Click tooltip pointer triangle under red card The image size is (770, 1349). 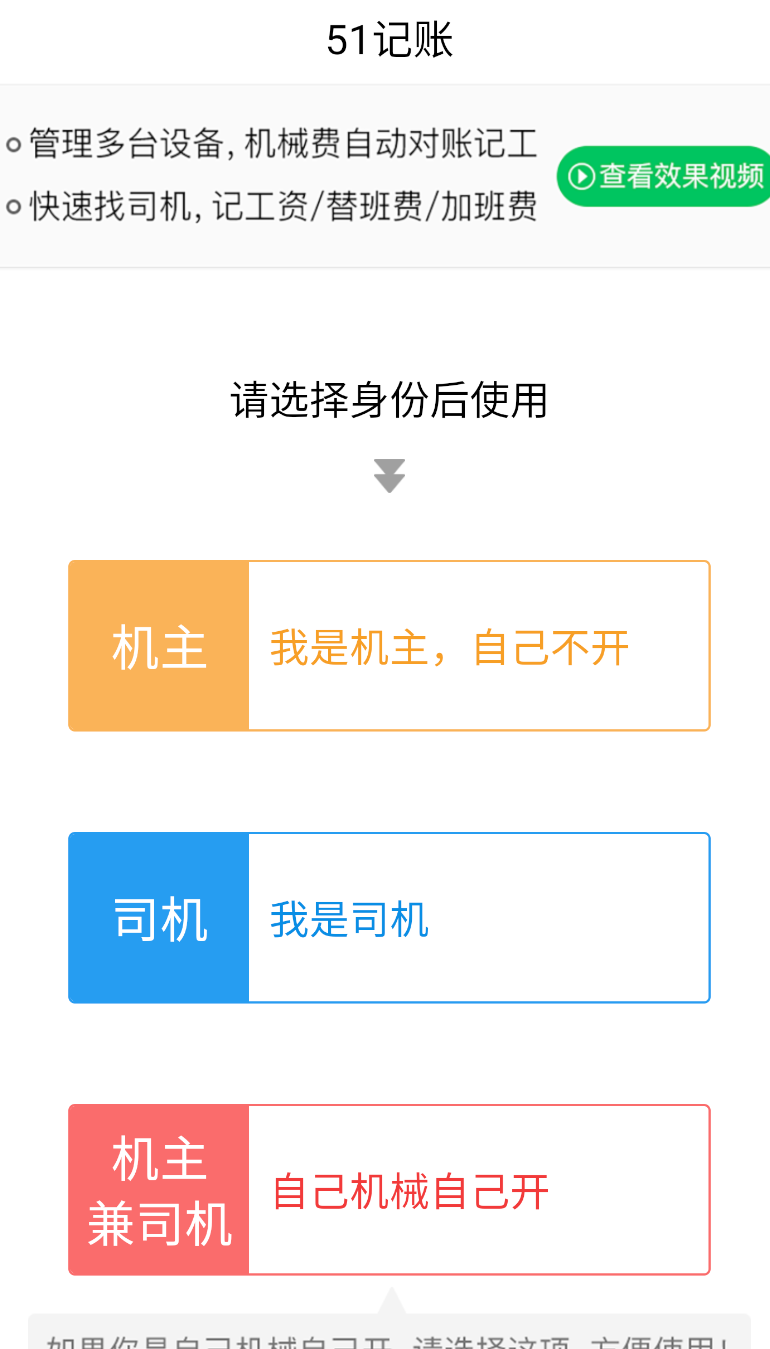click(392, 1301)
